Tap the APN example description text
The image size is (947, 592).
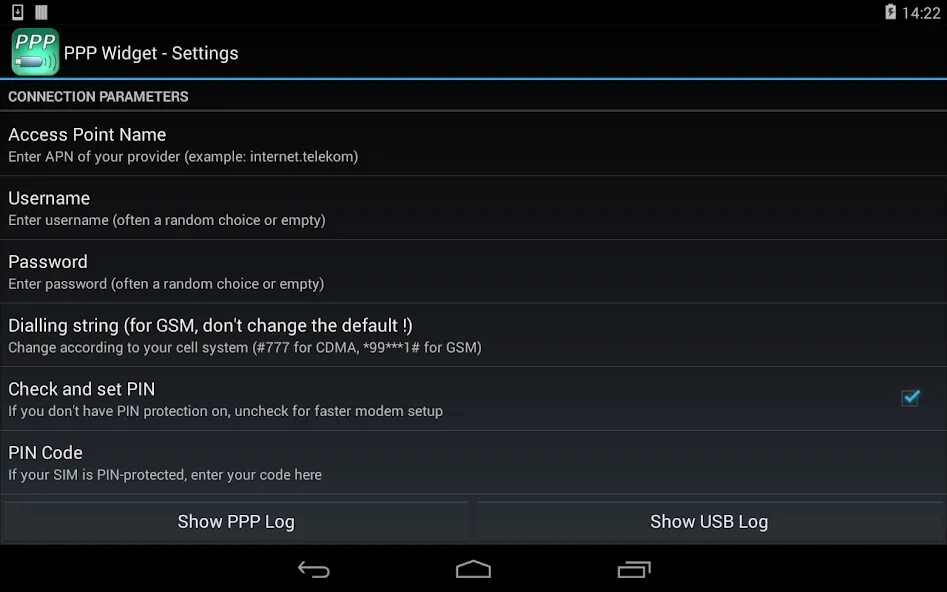tap(183, 156)
